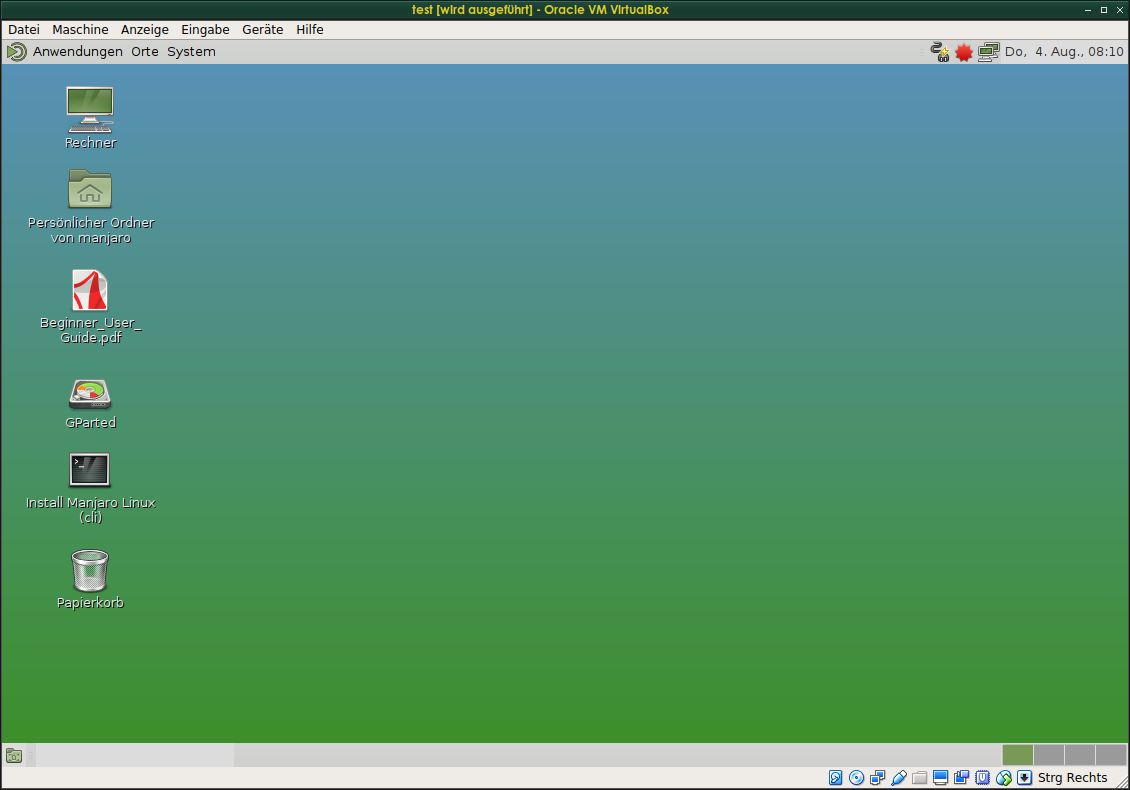Expand the Orte places menu

145,52
